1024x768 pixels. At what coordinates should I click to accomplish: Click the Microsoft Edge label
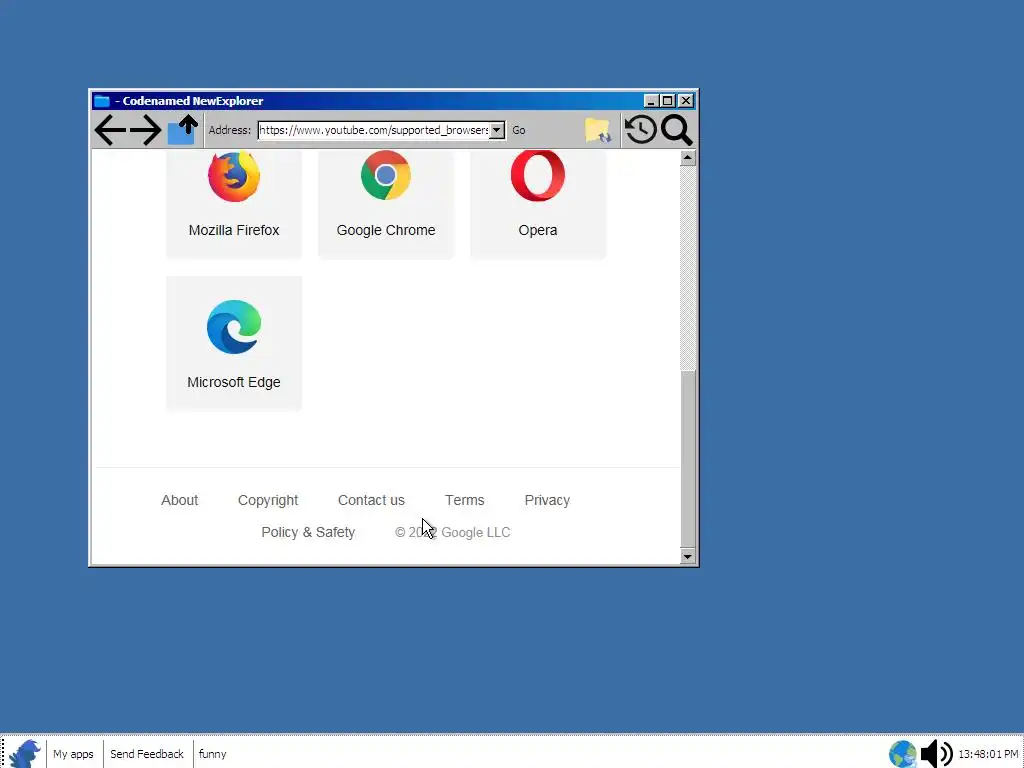234,382
